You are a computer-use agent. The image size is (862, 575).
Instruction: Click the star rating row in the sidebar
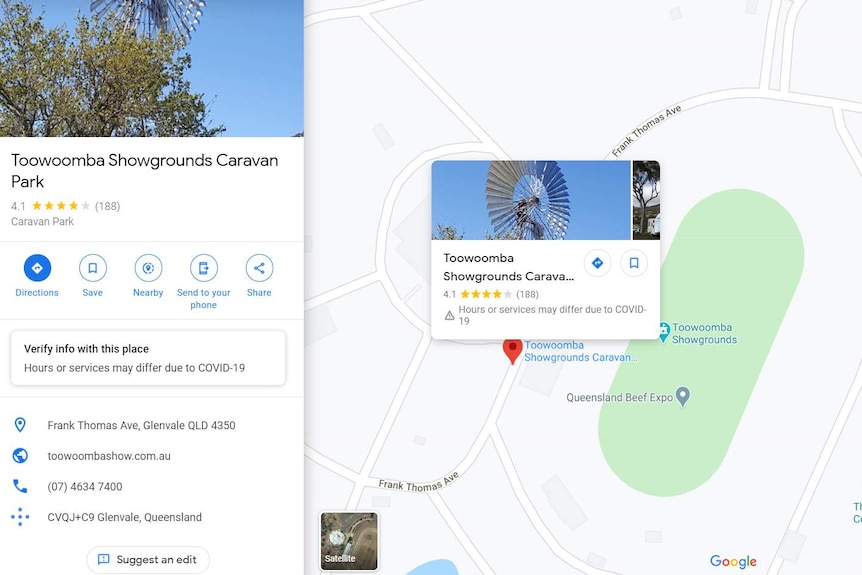pos(61,206)
